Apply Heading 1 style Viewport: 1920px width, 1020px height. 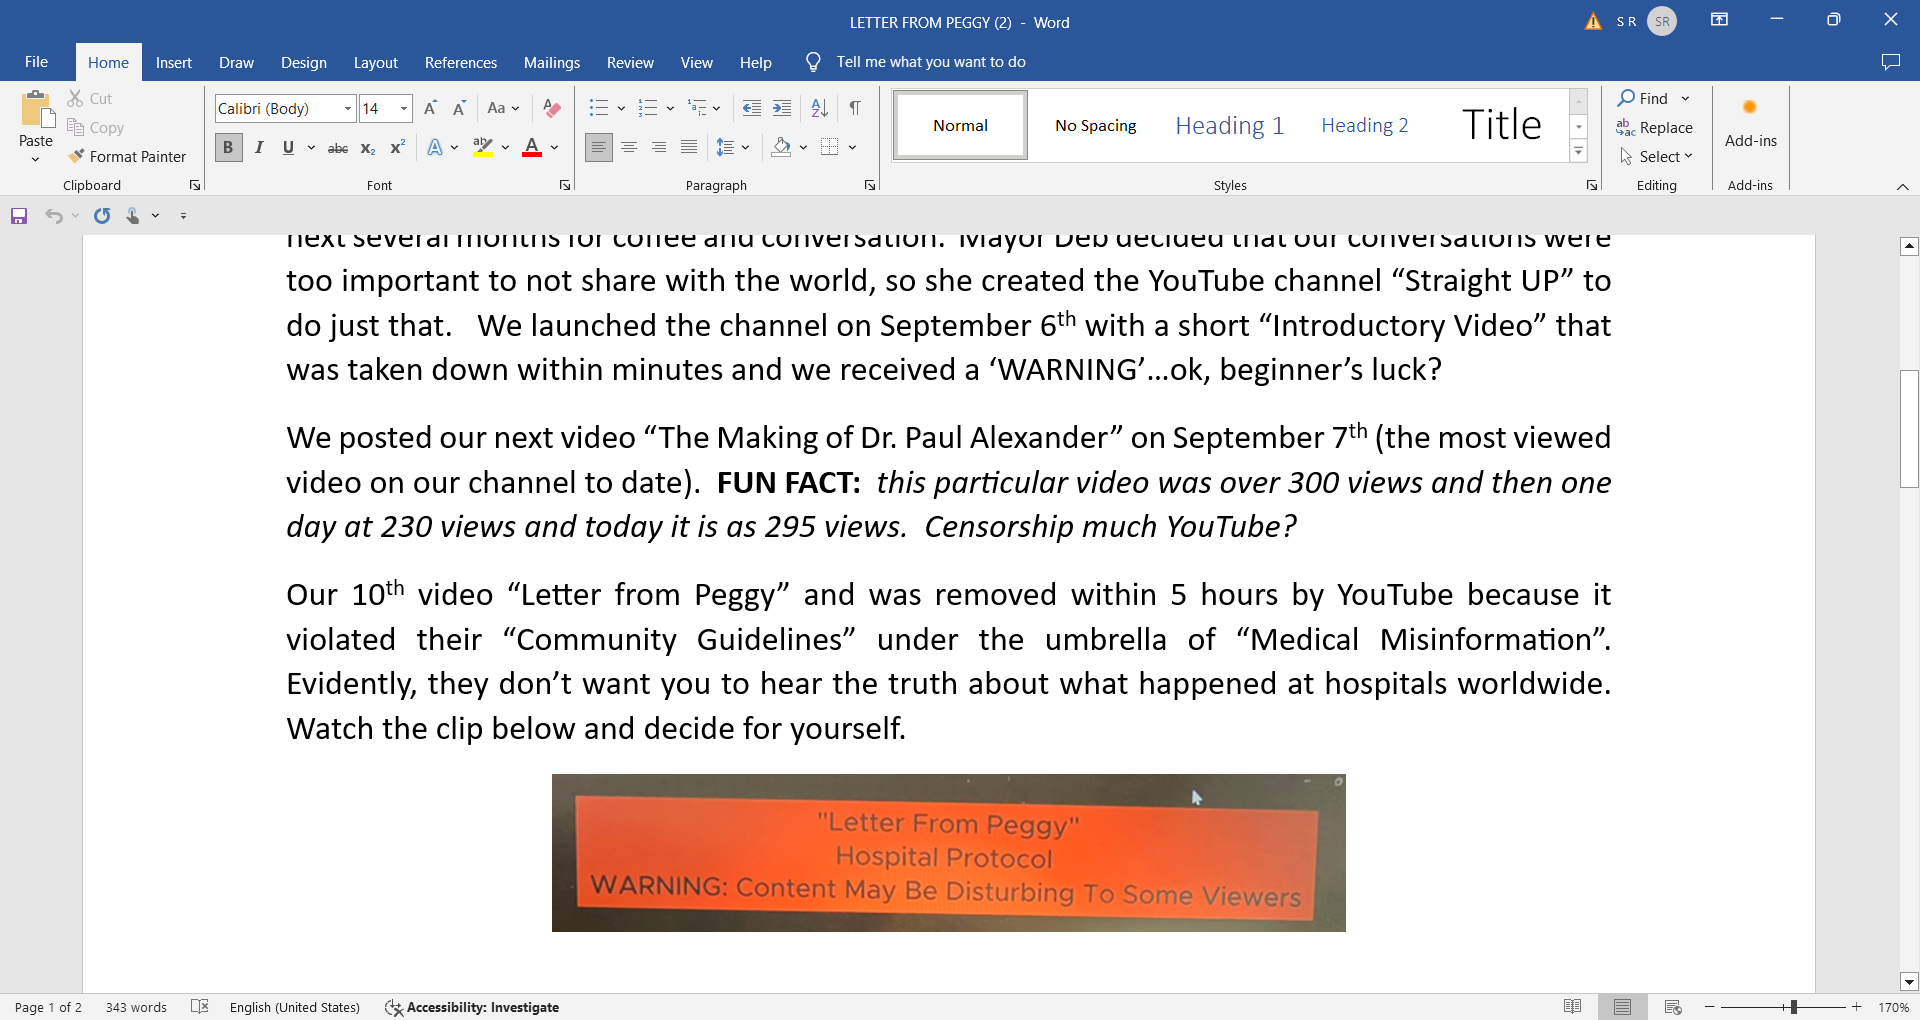point(1230,125)
